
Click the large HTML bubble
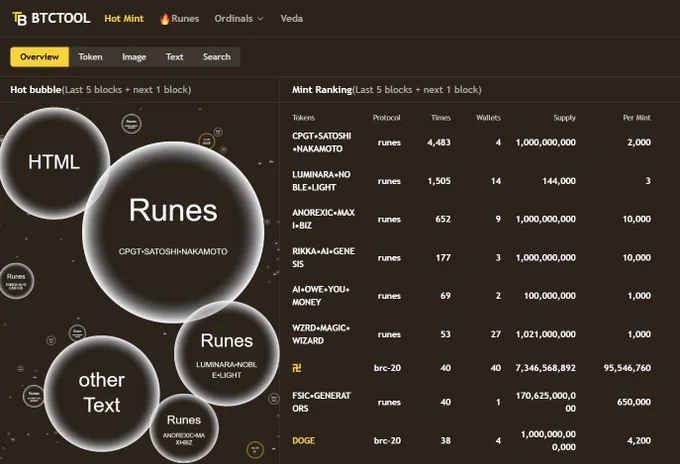(54, 163)
